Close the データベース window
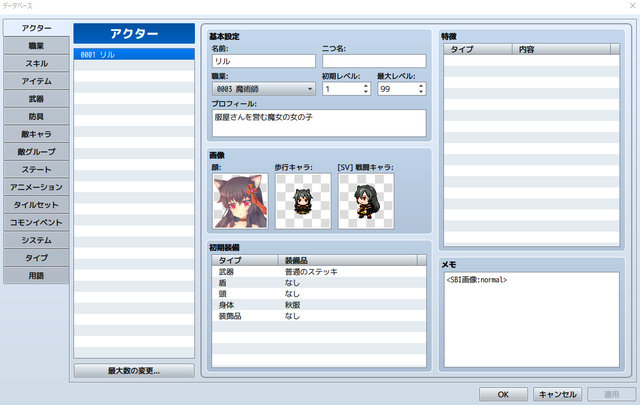The width and height of the screenshot is (640, 405). (632, 5)
